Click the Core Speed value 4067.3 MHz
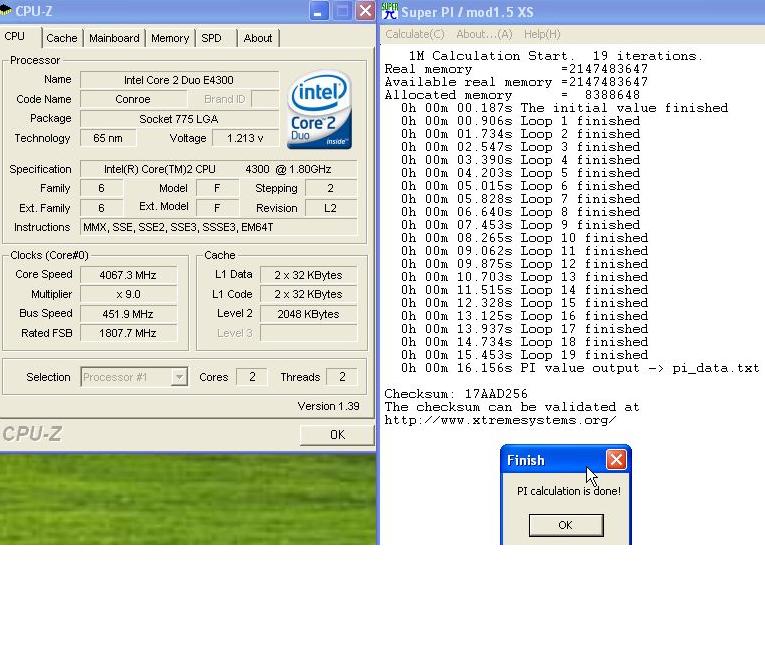Image resolution: width=765 pixels, height=647 pixels. [x=128, y=275]
